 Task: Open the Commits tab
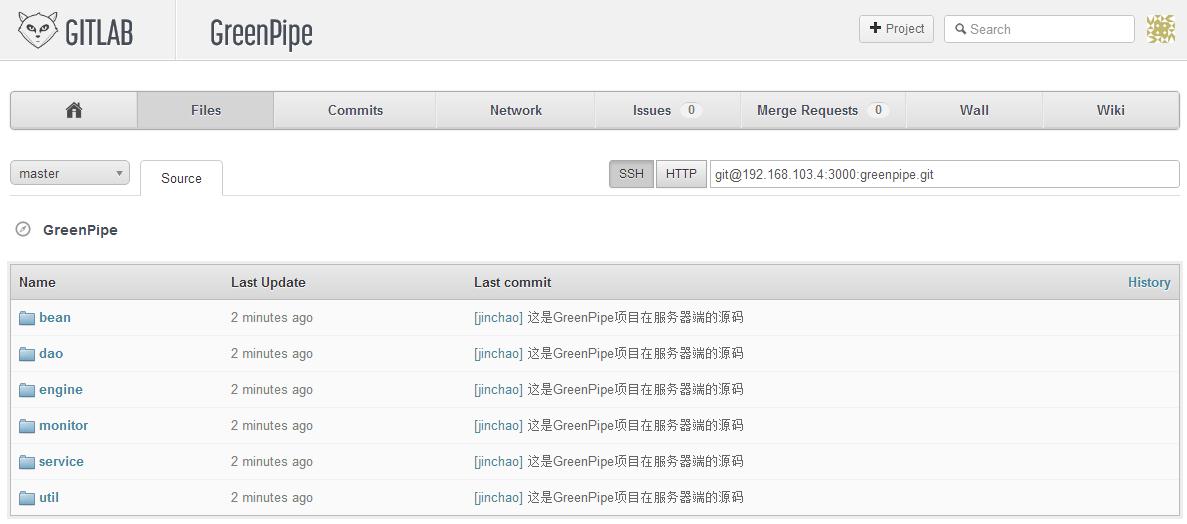pos(355,111)
